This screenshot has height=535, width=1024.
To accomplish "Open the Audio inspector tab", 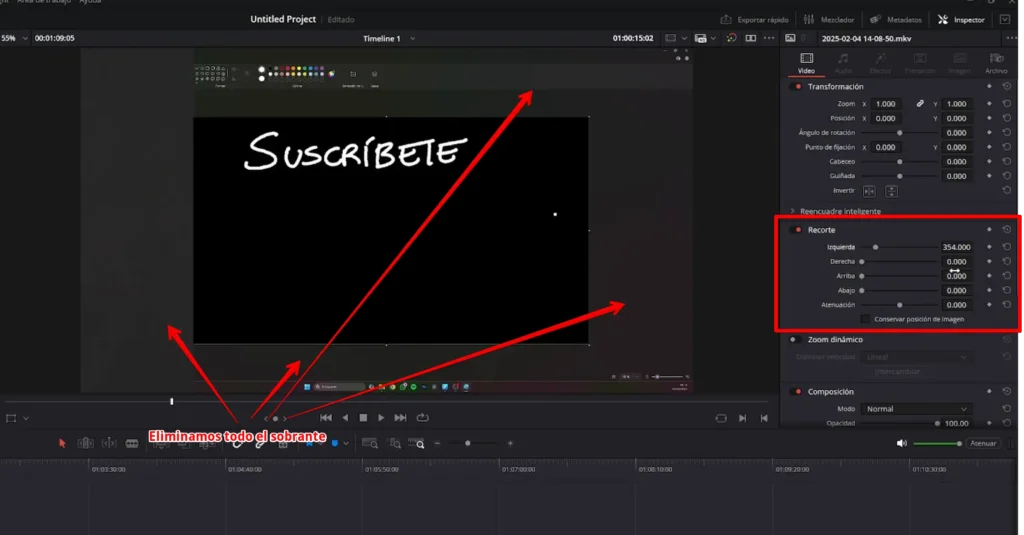I will (x=843, y=63).
